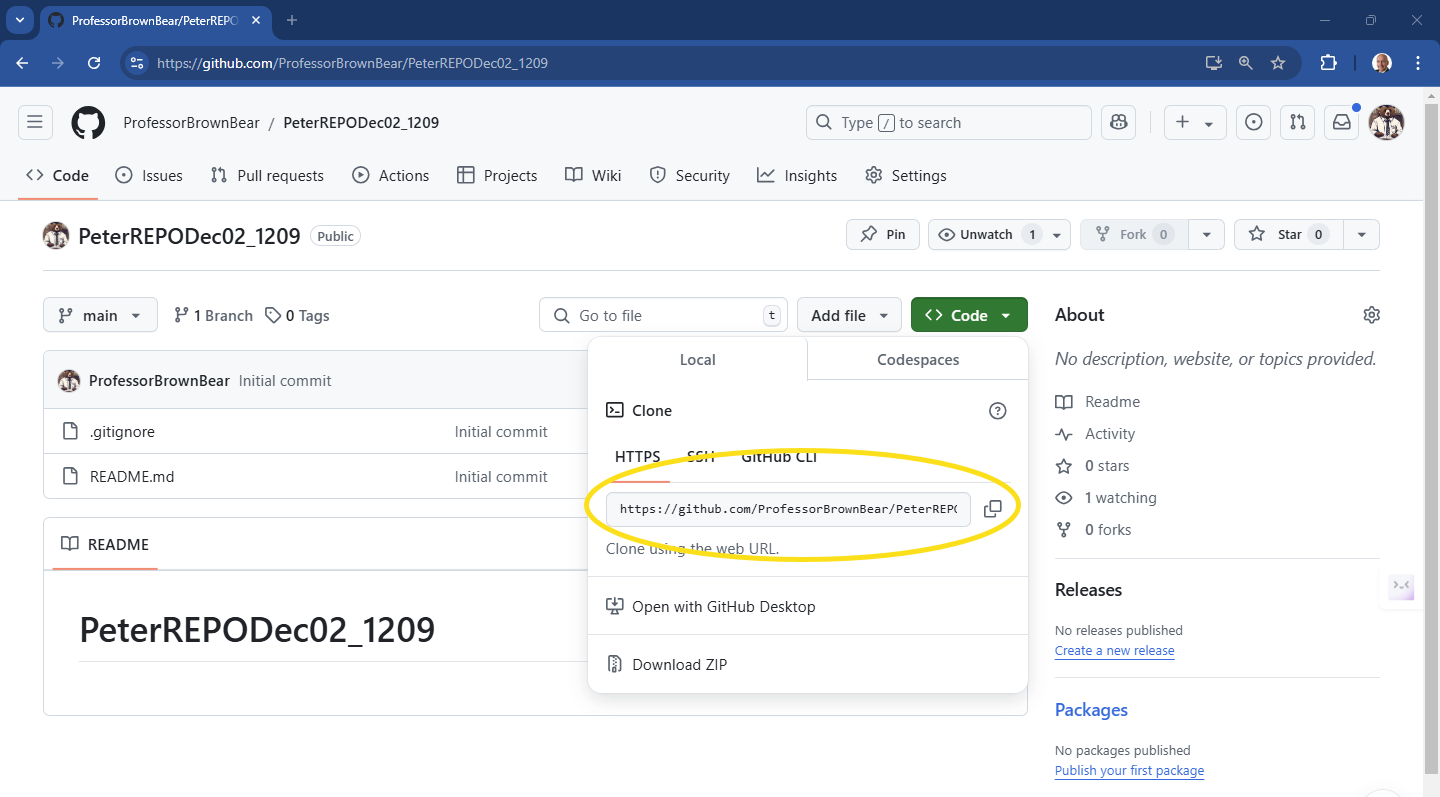Switch to the Codespaces tab
The height and width of the screenshot is (797, 1440).
click(917, 360)
